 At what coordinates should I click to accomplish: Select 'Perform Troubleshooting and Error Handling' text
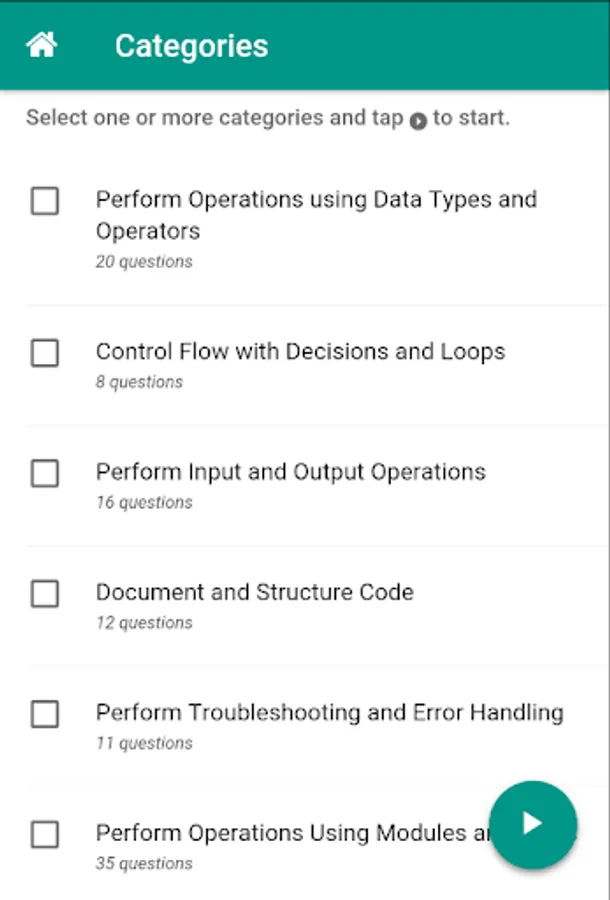(x=329, y=713)
